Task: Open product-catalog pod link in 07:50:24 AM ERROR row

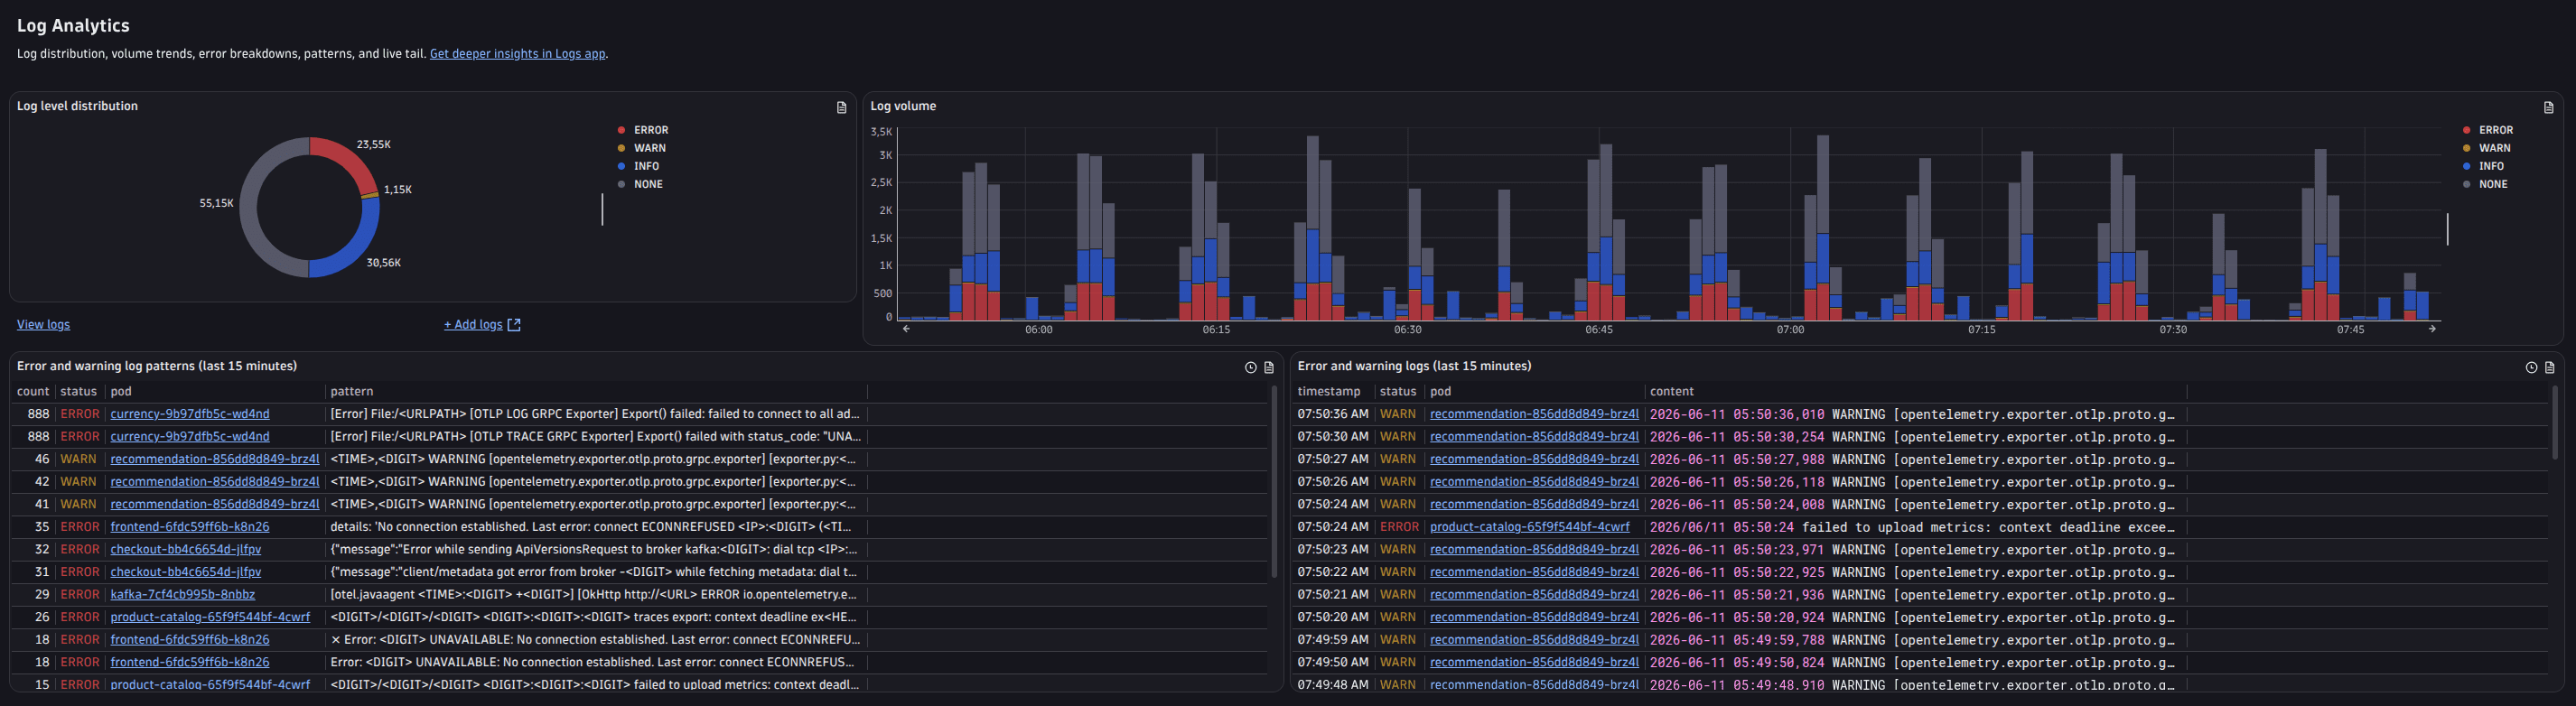Action: pyautogui.click(x=1530, y=527)
